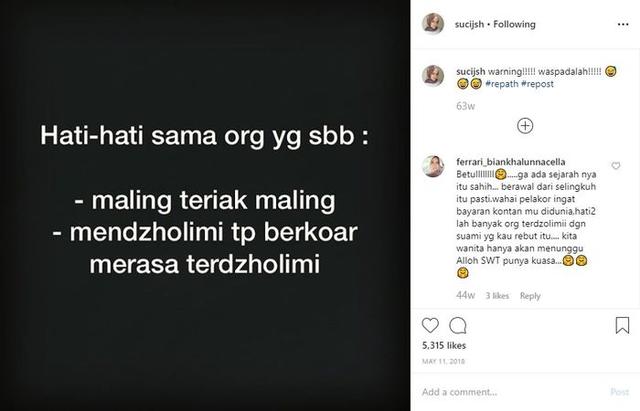This screenshot has height=411, width=640.
Task: Open the #repath hashtag
Action: (502, 84)
